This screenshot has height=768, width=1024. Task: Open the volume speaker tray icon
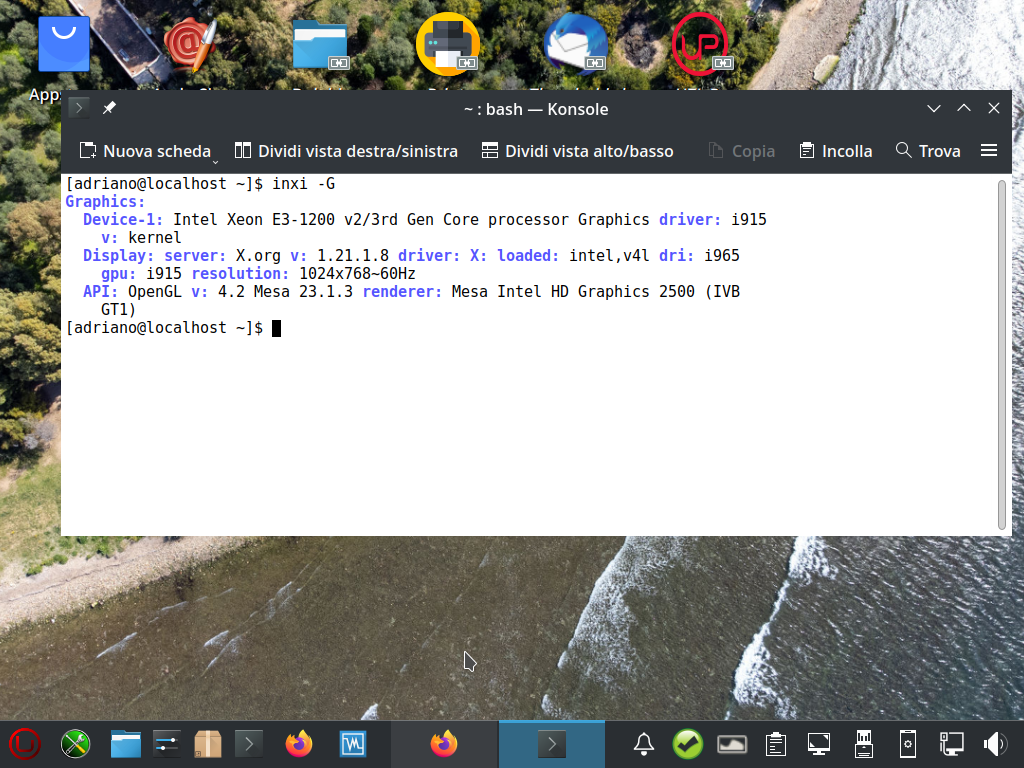pyautogui.click(x=994, y=744)
